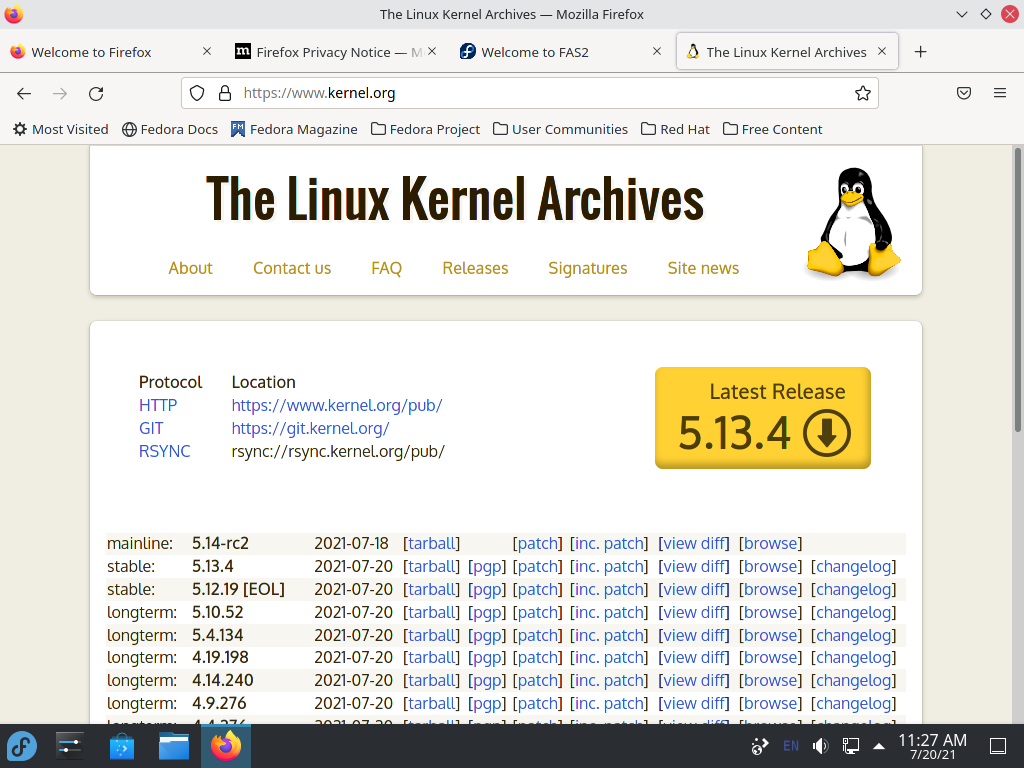Image resolution: width=1024 pixels, height=768 pixels.
Task: Open https://git.kernel.org/ link
Action: 310,428
